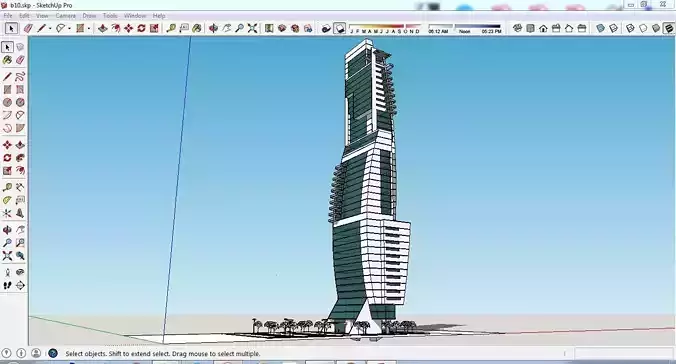
Task: Expand the Rectangle shape dropdown arrow
Action: coord(89,29)
